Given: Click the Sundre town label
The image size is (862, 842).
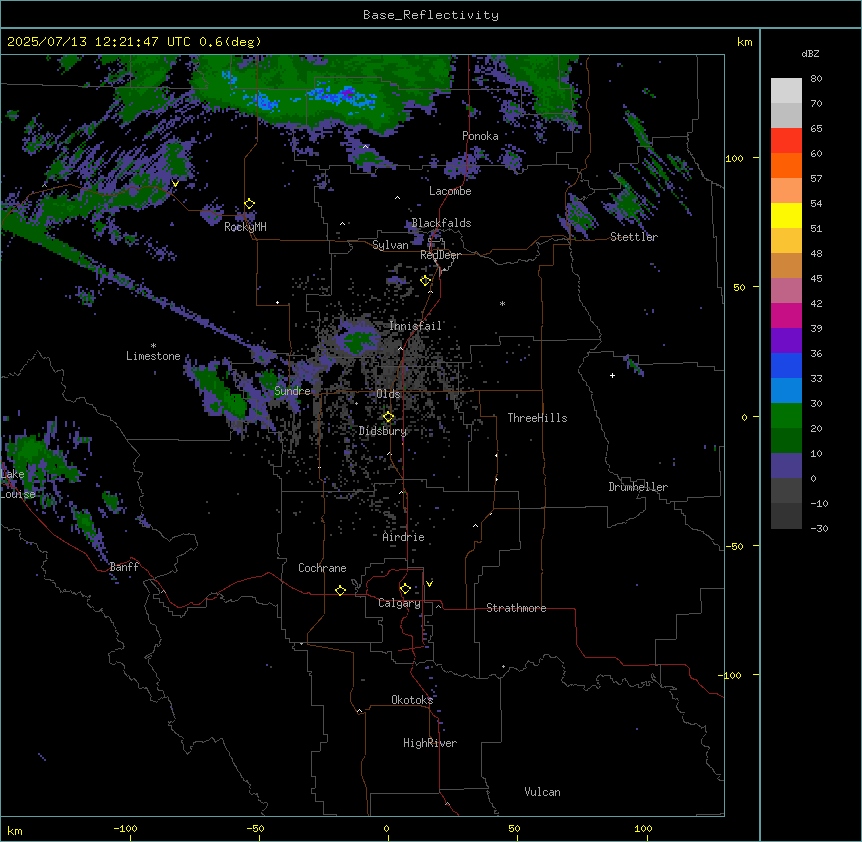Looking at the screenshot, I should [292, 391].
